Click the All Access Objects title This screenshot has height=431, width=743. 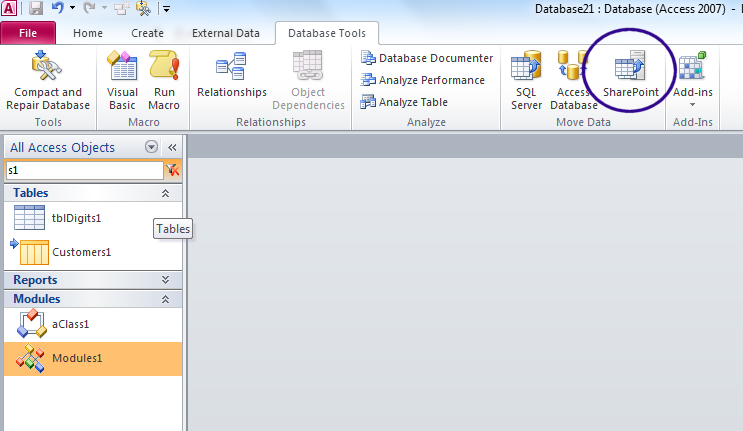click(62, 147)
